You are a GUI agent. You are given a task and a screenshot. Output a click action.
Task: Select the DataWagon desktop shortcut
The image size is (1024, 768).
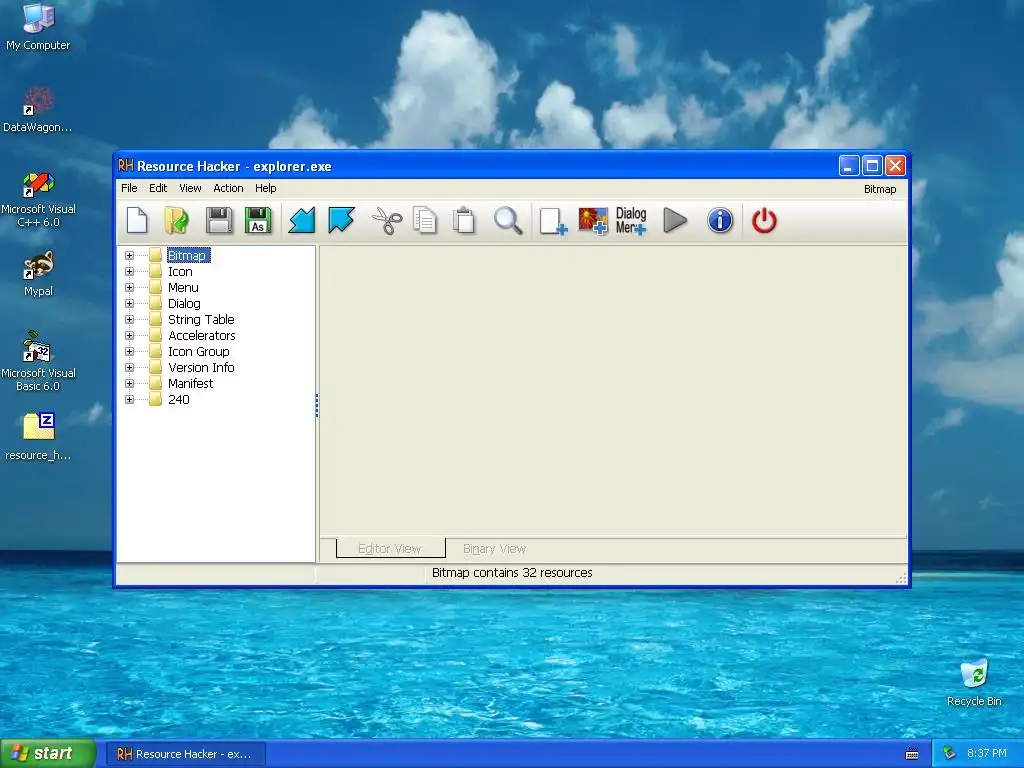[x=38, y=110]
